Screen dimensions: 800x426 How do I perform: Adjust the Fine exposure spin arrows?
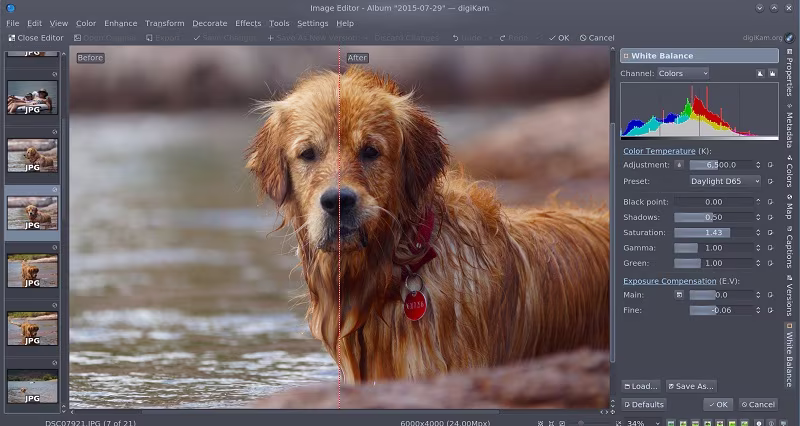pyautogui.click(x=758, y=310)
